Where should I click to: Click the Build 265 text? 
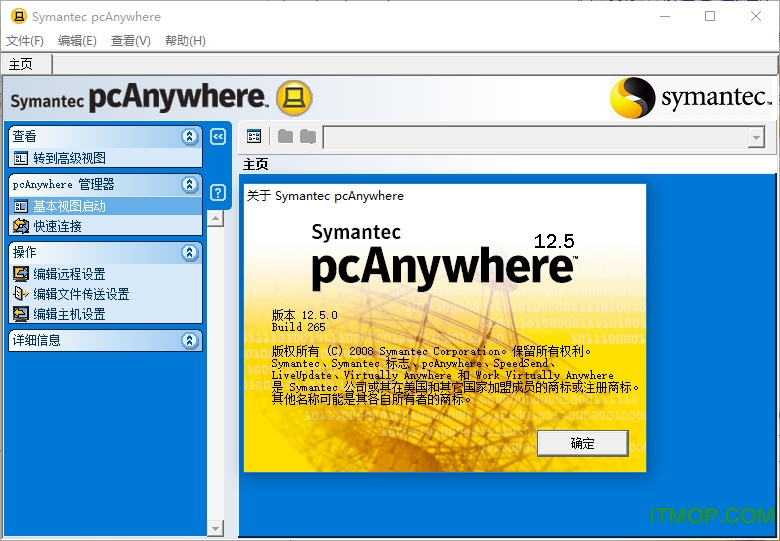pos(298,327)
